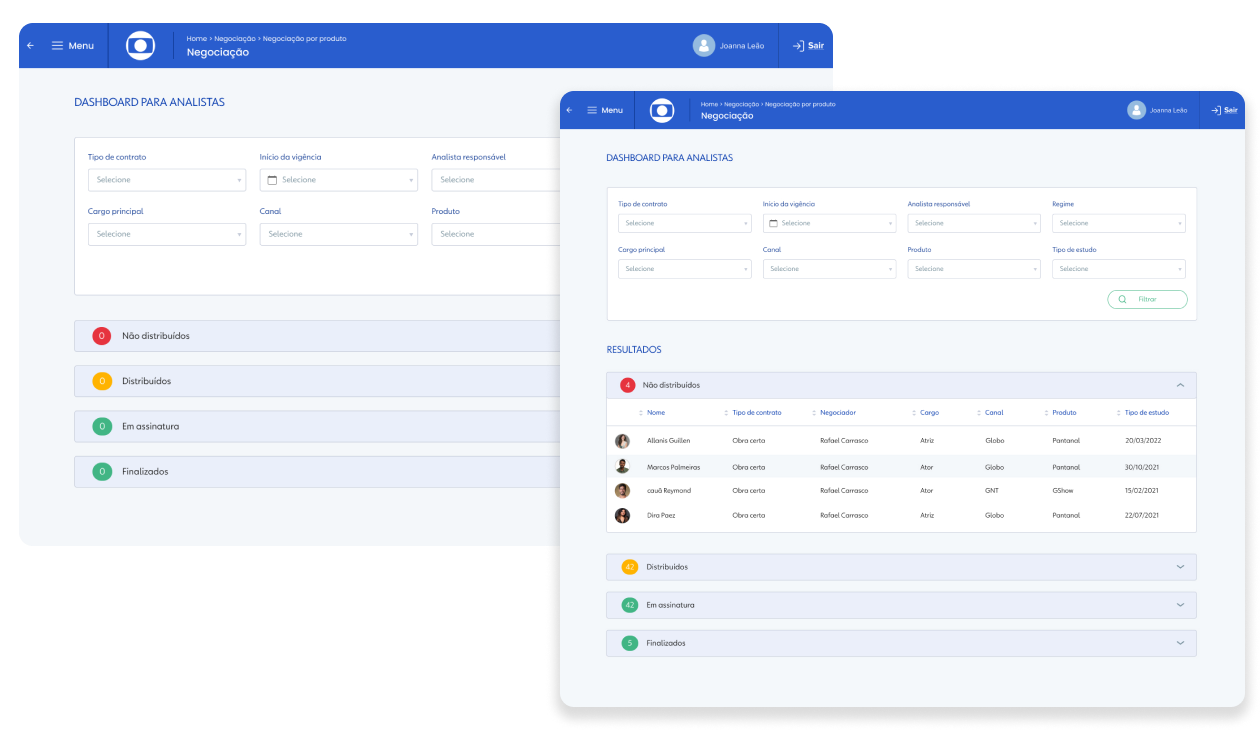Open the Regime dropdown
Image resolution: width=1260 pixels, height=730 pixels.
[x=1118, y=223]
